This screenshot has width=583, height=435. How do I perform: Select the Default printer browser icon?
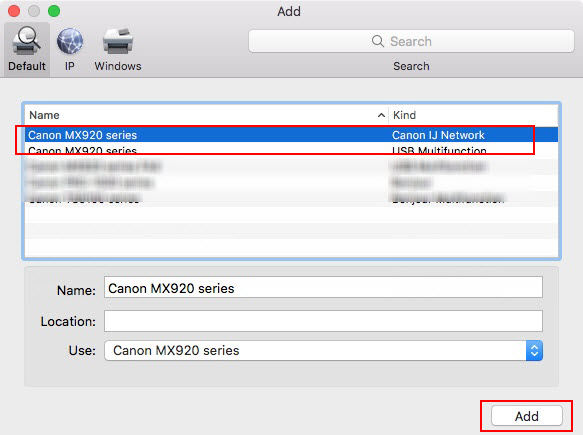tap(27, 41)
